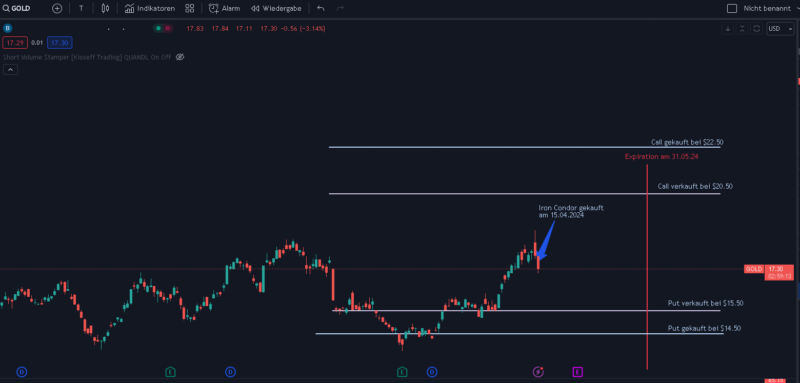This screenshot has width=800, height=383.
Task: Click the 17.83 open price value
Action: tap(195, 29)
